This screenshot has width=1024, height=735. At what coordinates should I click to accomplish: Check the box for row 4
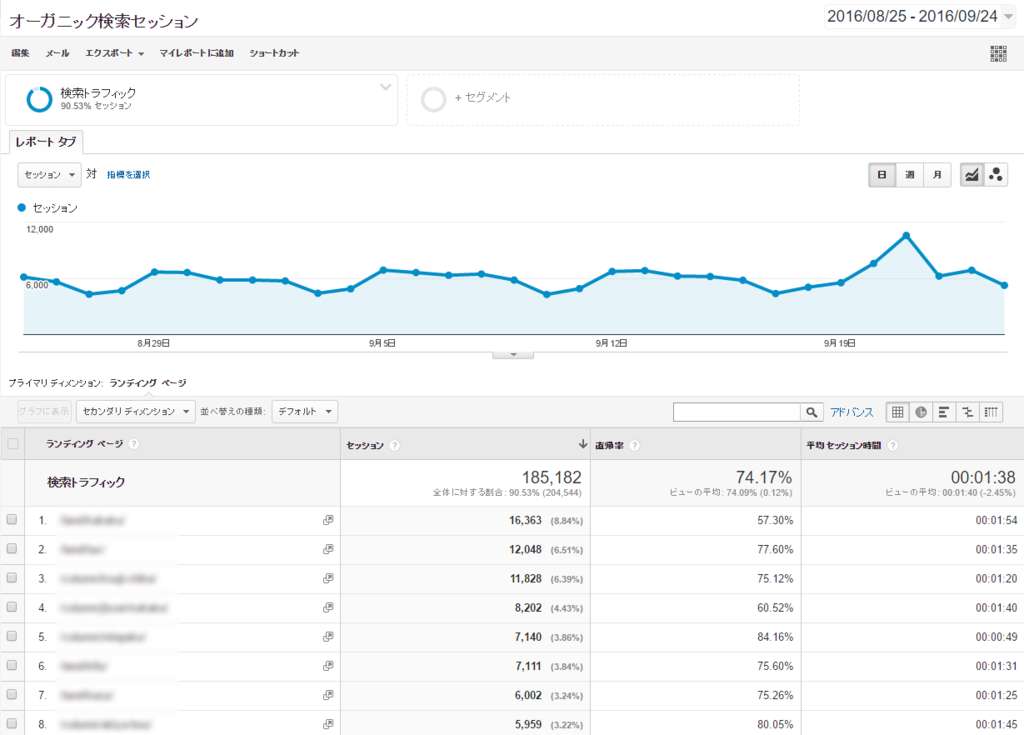(12, 607)
